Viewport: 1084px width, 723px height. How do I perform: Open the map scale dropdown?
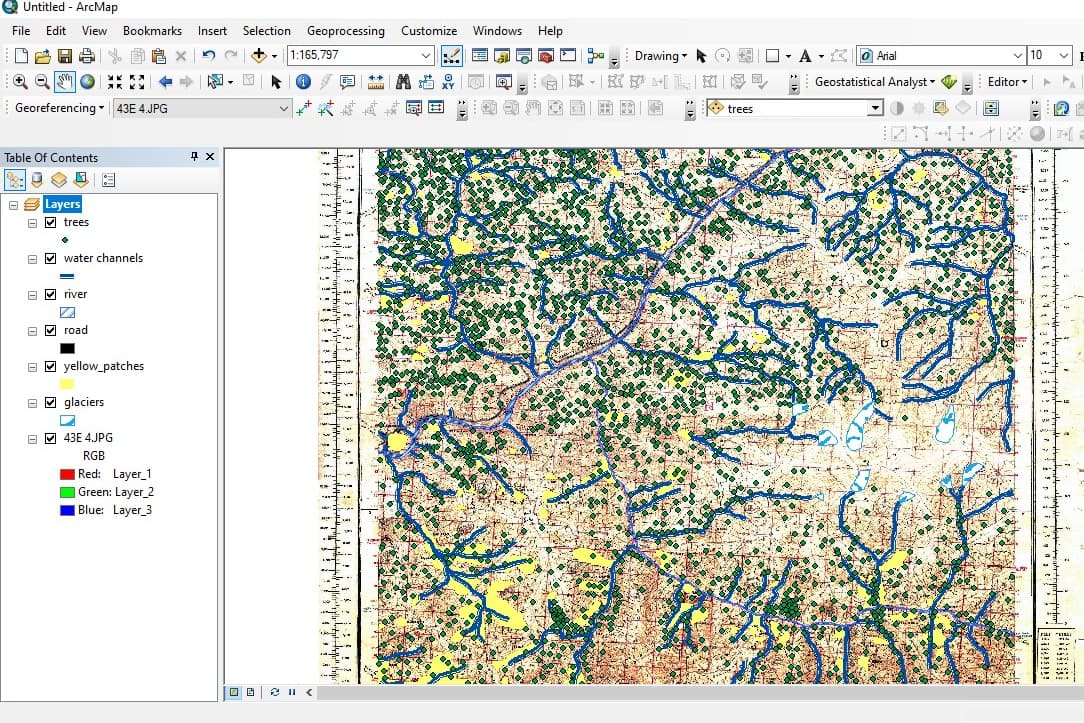pyautogui.click(x=426, y=55)
